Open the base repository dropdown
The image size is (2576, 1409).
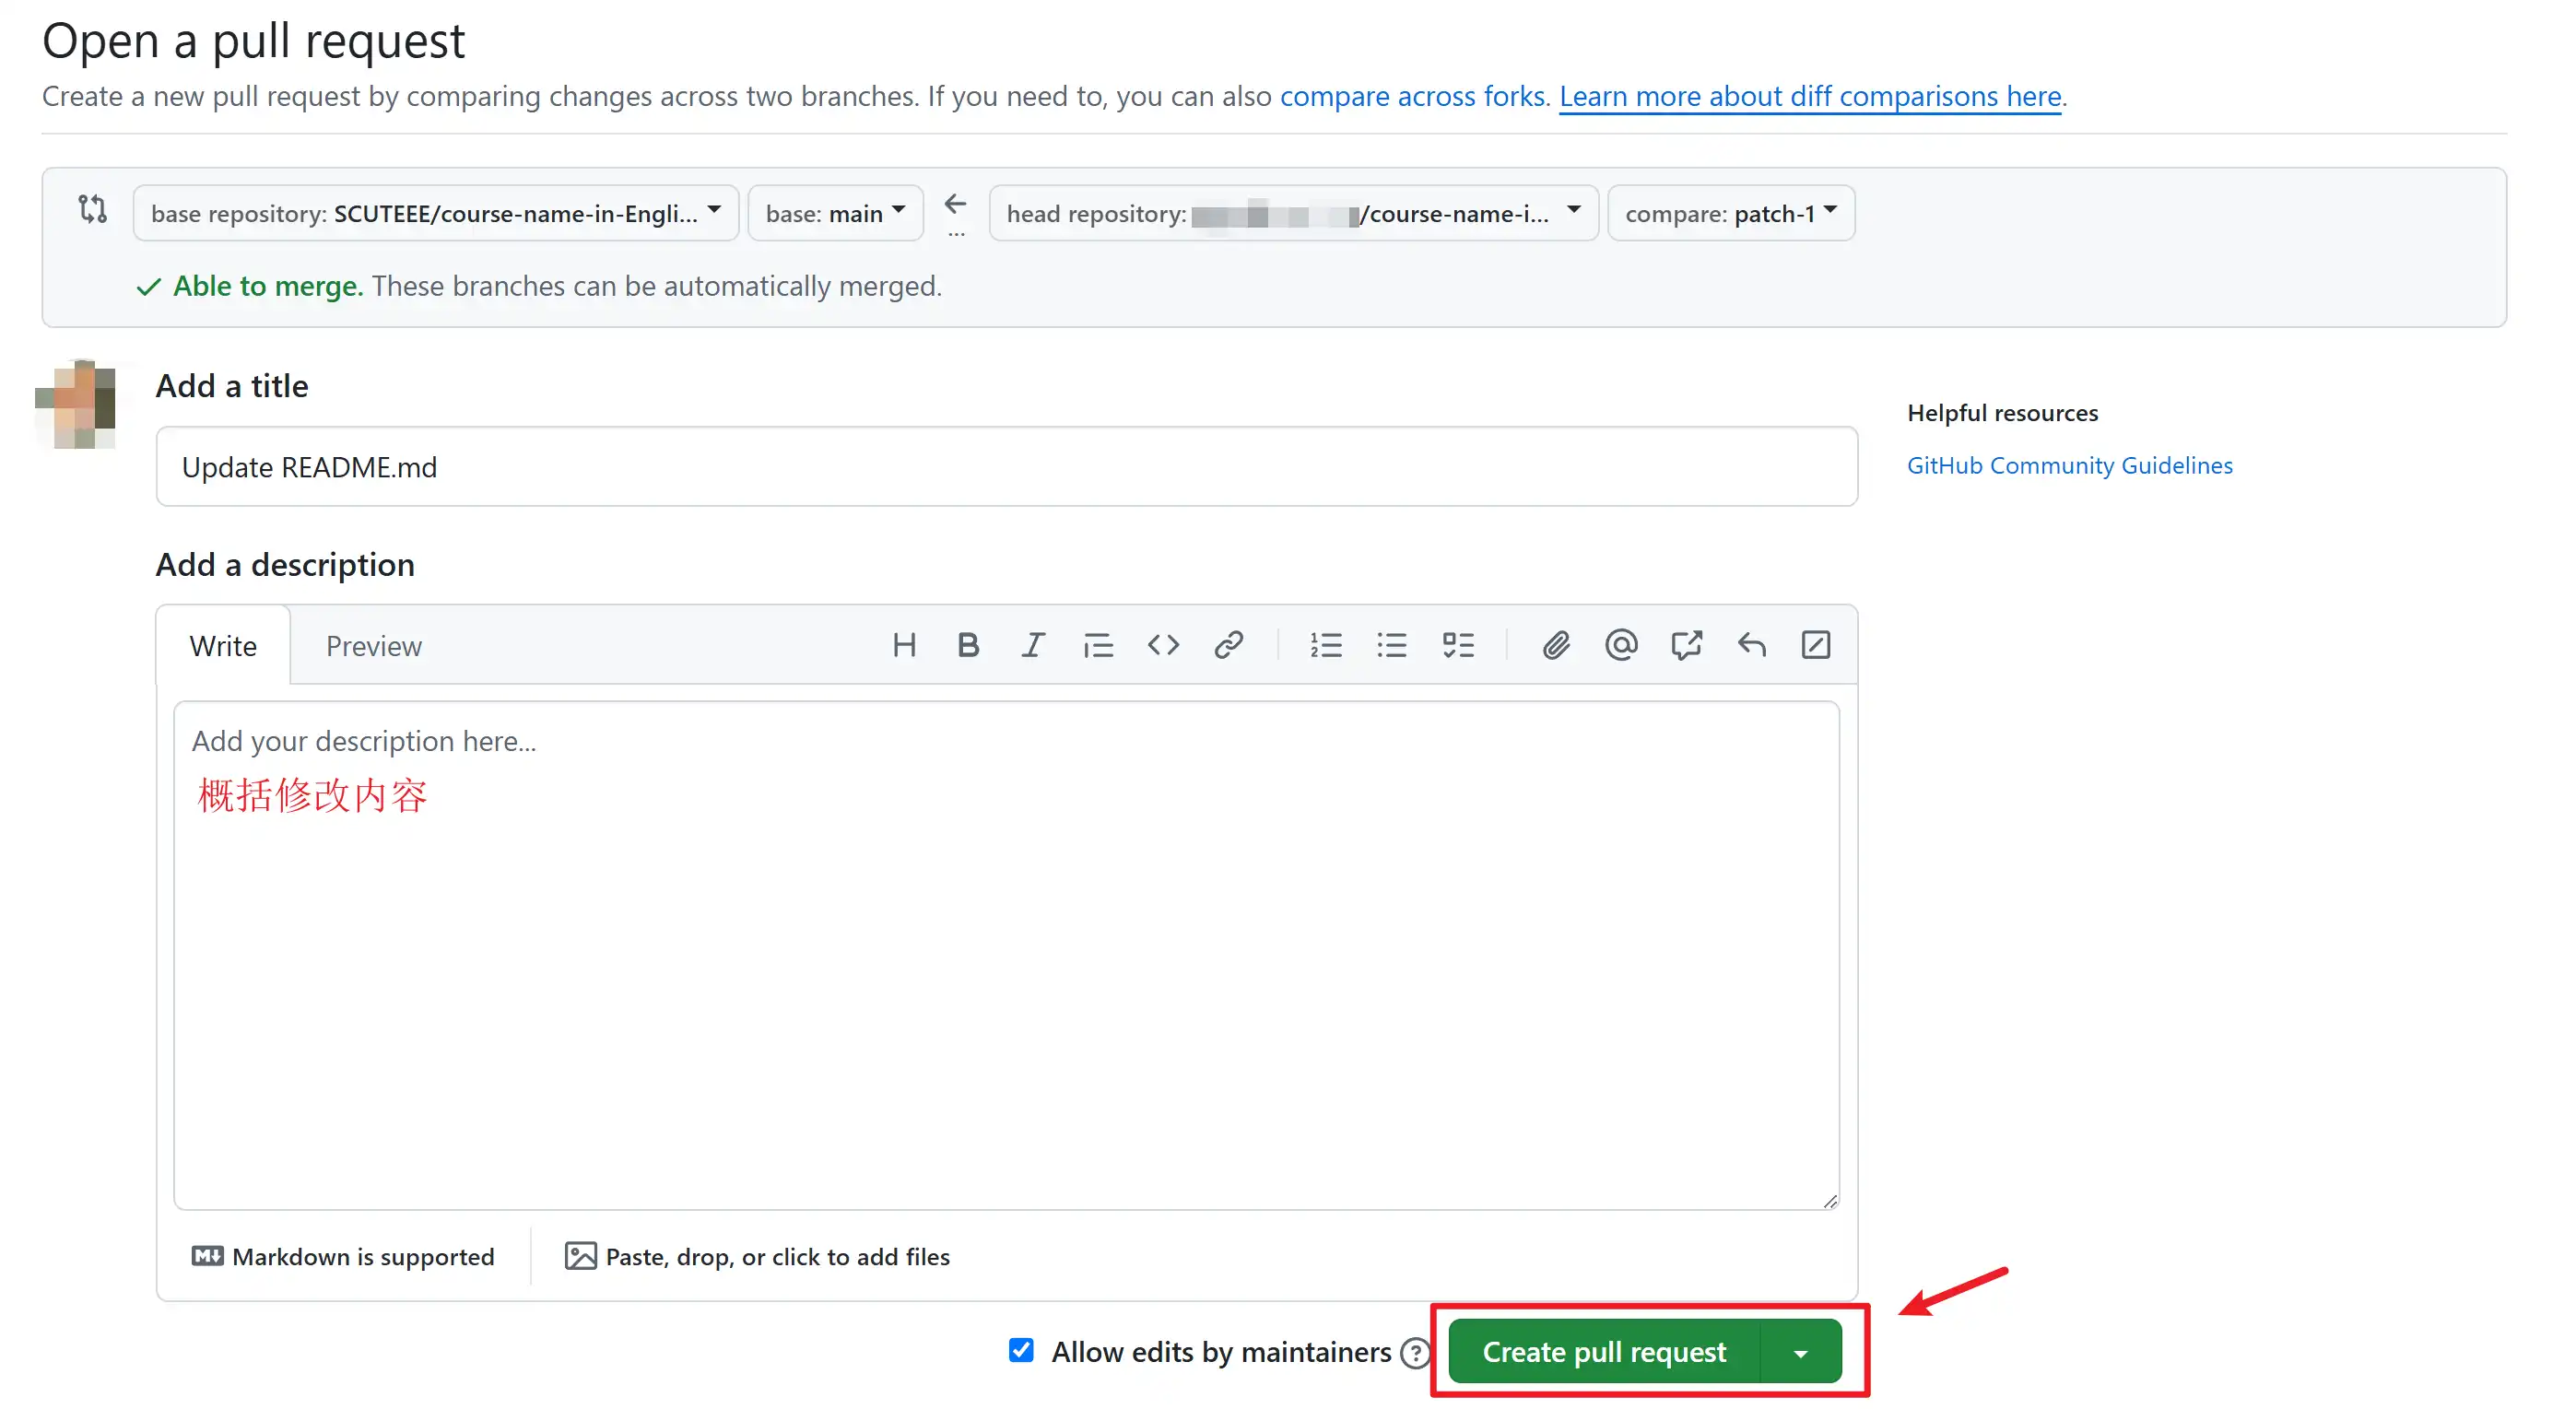[435, 212]
